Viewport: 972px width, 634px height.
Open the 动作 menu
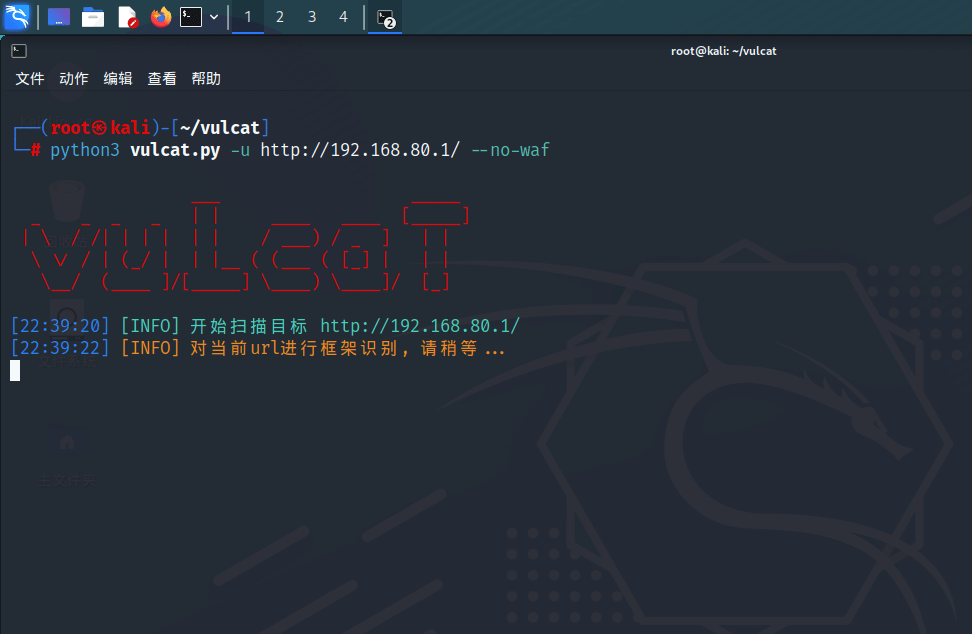pyautogui.click(x=74, y=79)
